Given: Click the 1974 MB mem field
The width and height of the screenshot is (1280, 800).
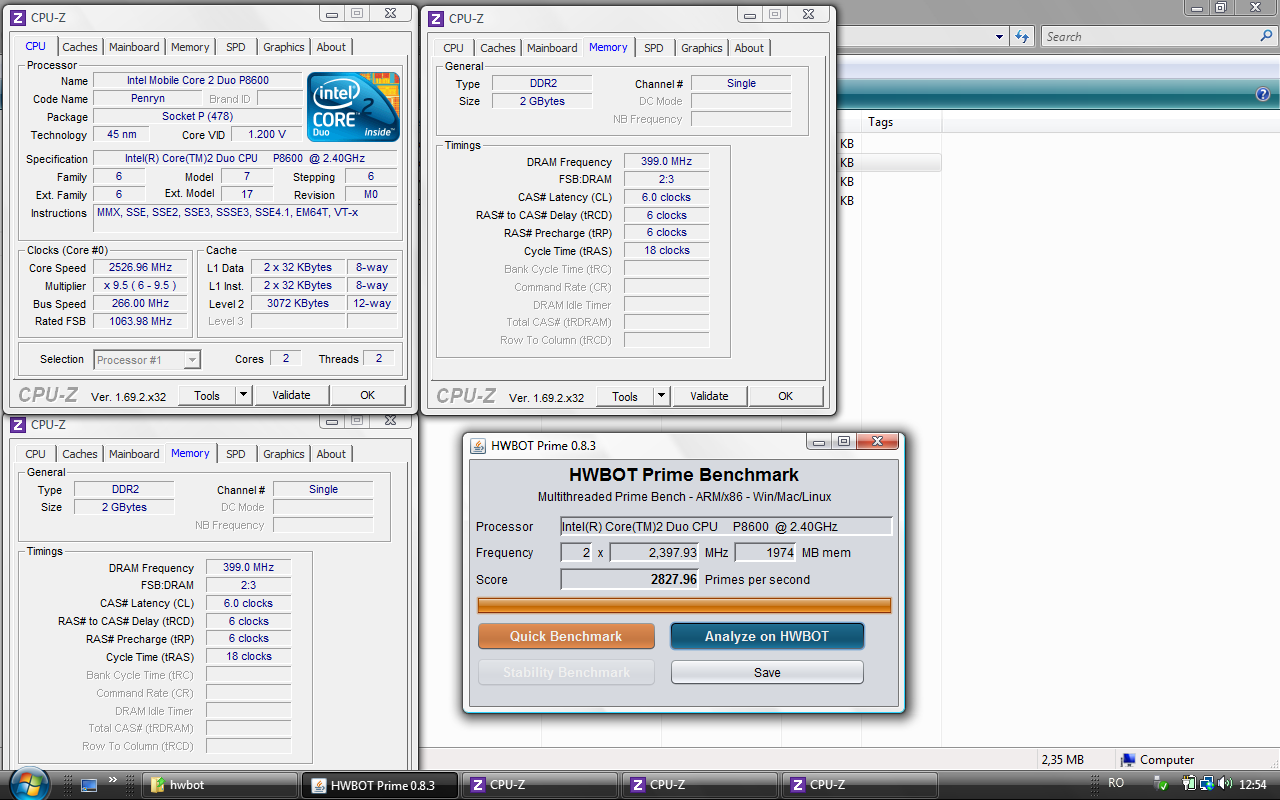Looking at the screenshot, I should (x=766, y=552).
